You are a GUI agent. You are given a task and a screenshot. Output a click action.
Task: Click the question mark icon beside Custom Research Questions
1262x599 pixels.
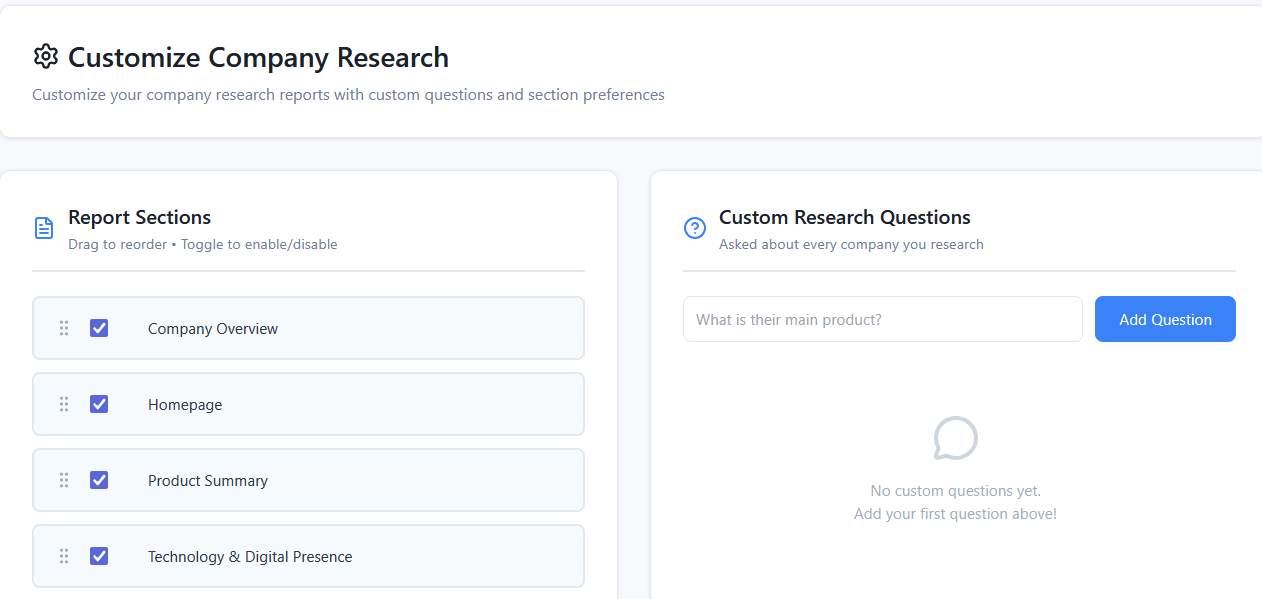pos(695,228)
